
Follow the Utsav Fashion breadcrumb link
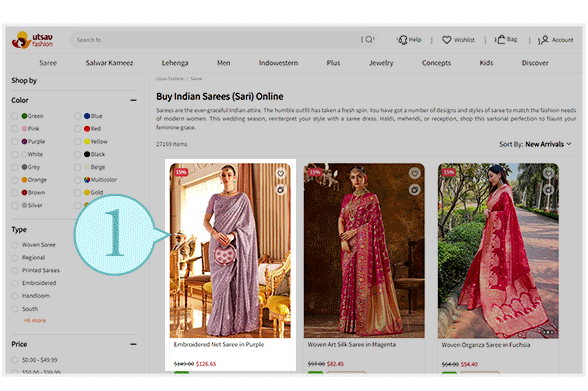(170, 79)
